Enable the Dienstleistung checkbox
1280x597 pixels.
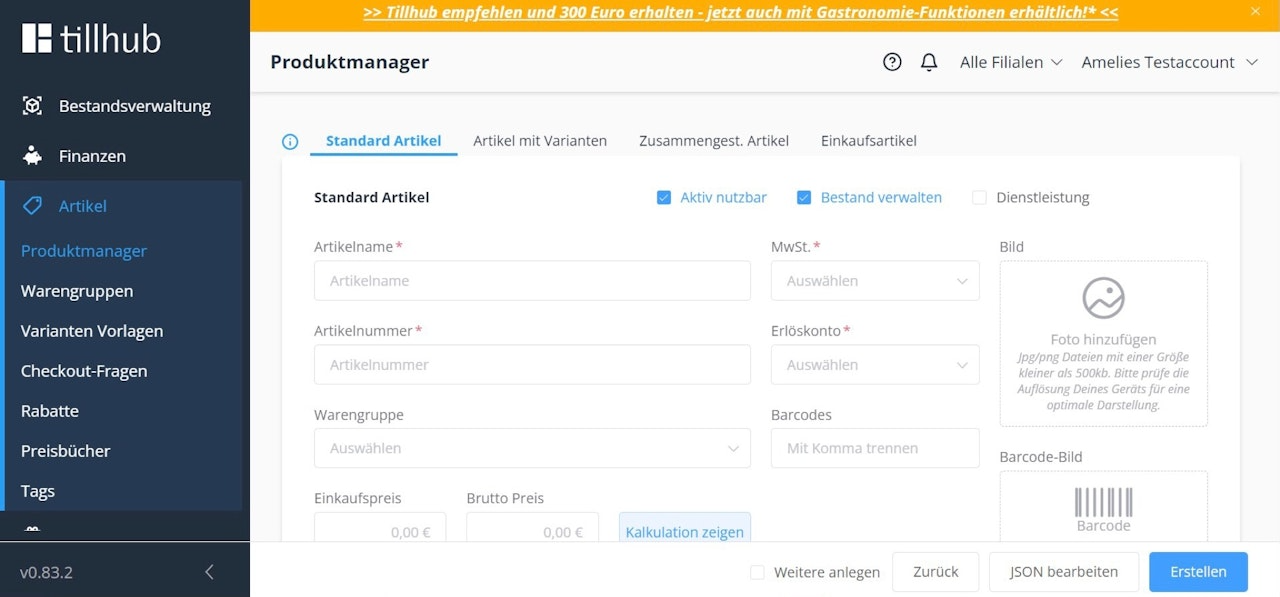pyautogui.click(x=979, y=198)
